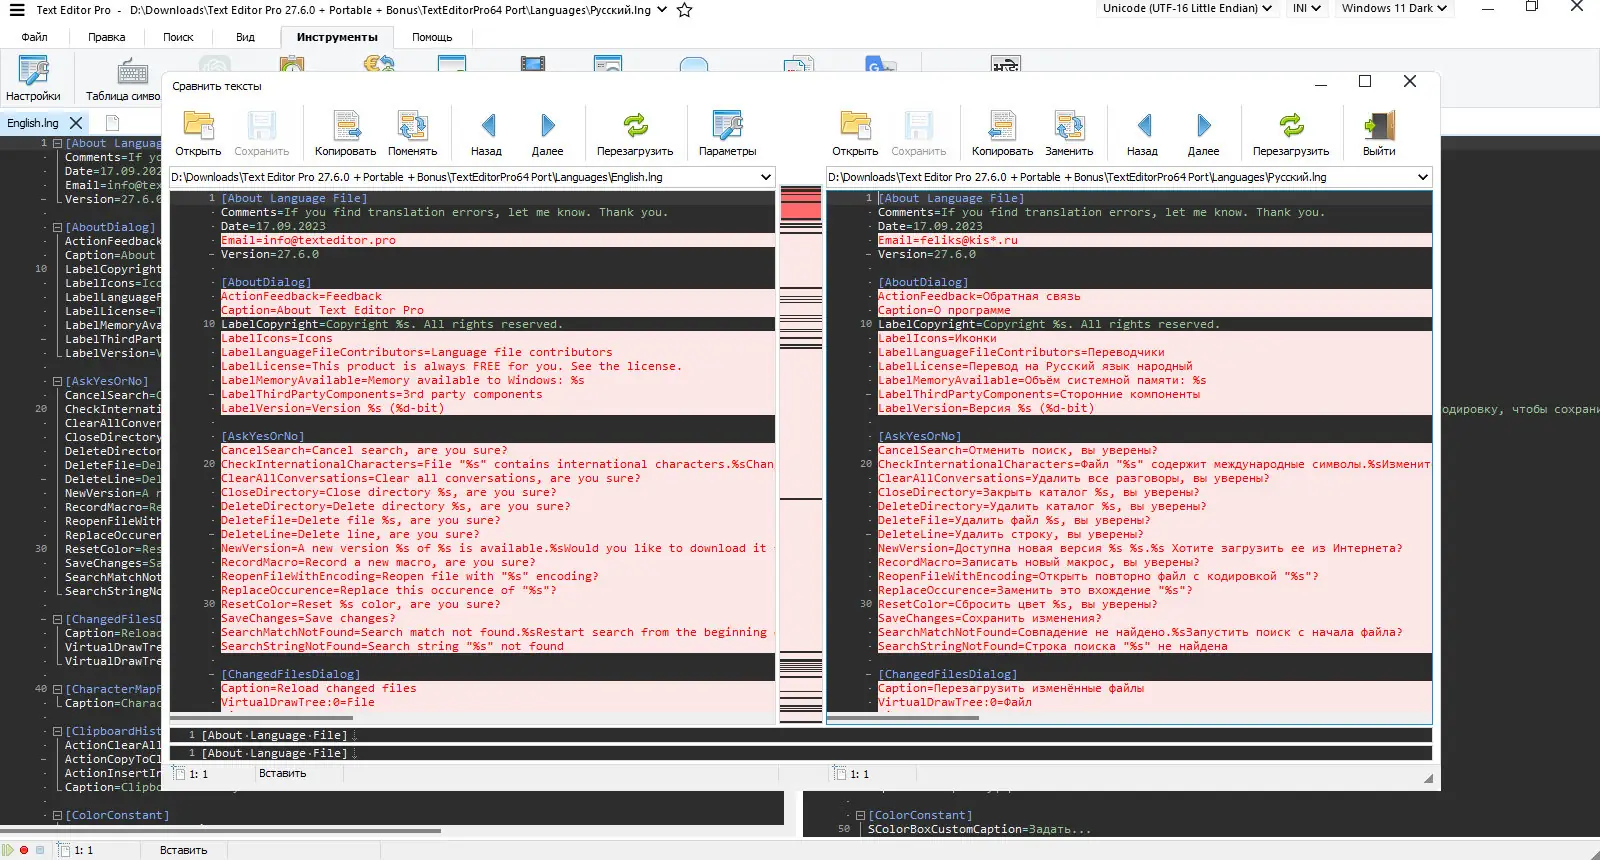Go to previous difference (Назад) on left

[487, 133]
